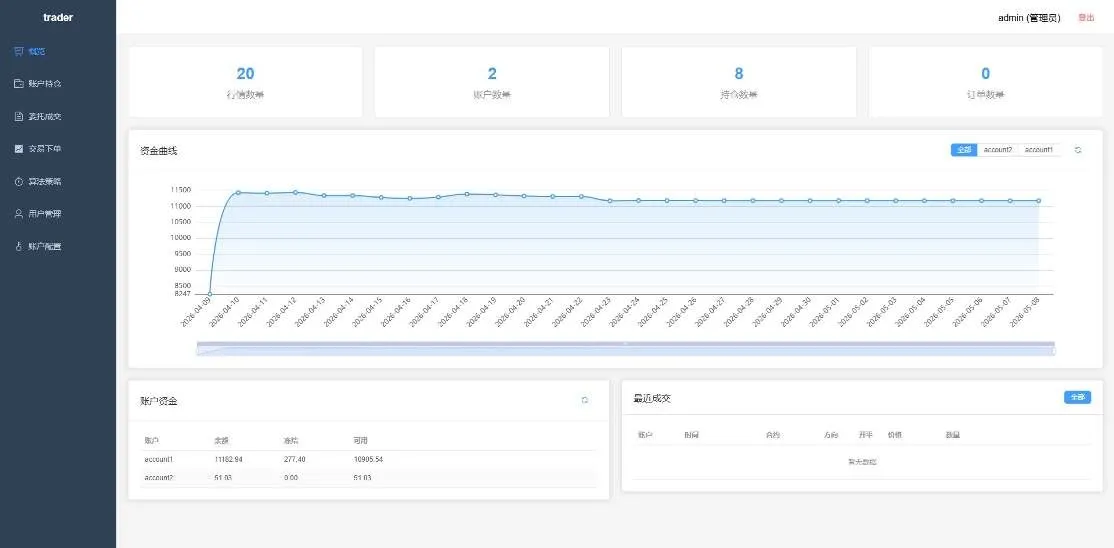1114x548 pixels.
Task: Select the account2 tab on the chart
Action: point(997,150)
